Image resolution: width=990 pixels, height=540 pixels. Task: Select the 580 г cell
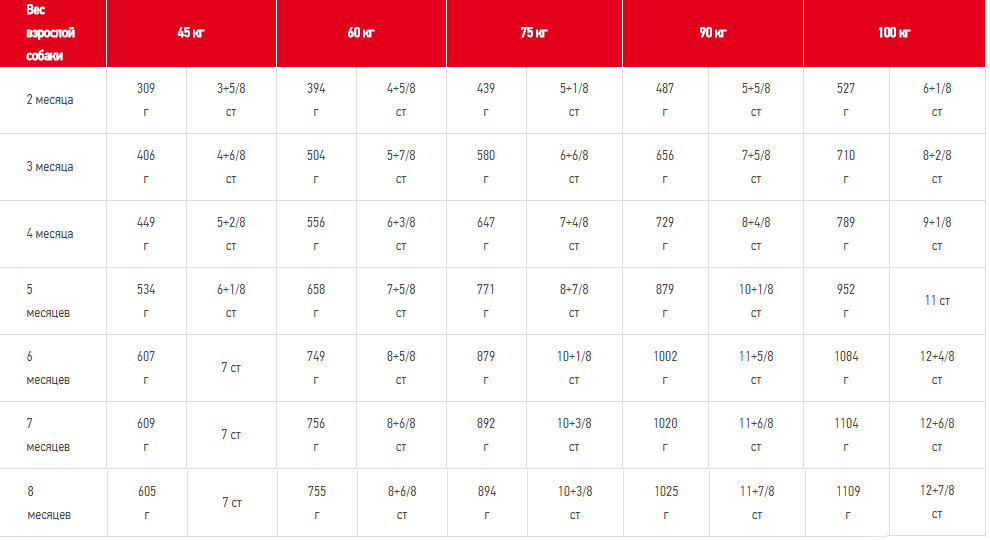486,167
